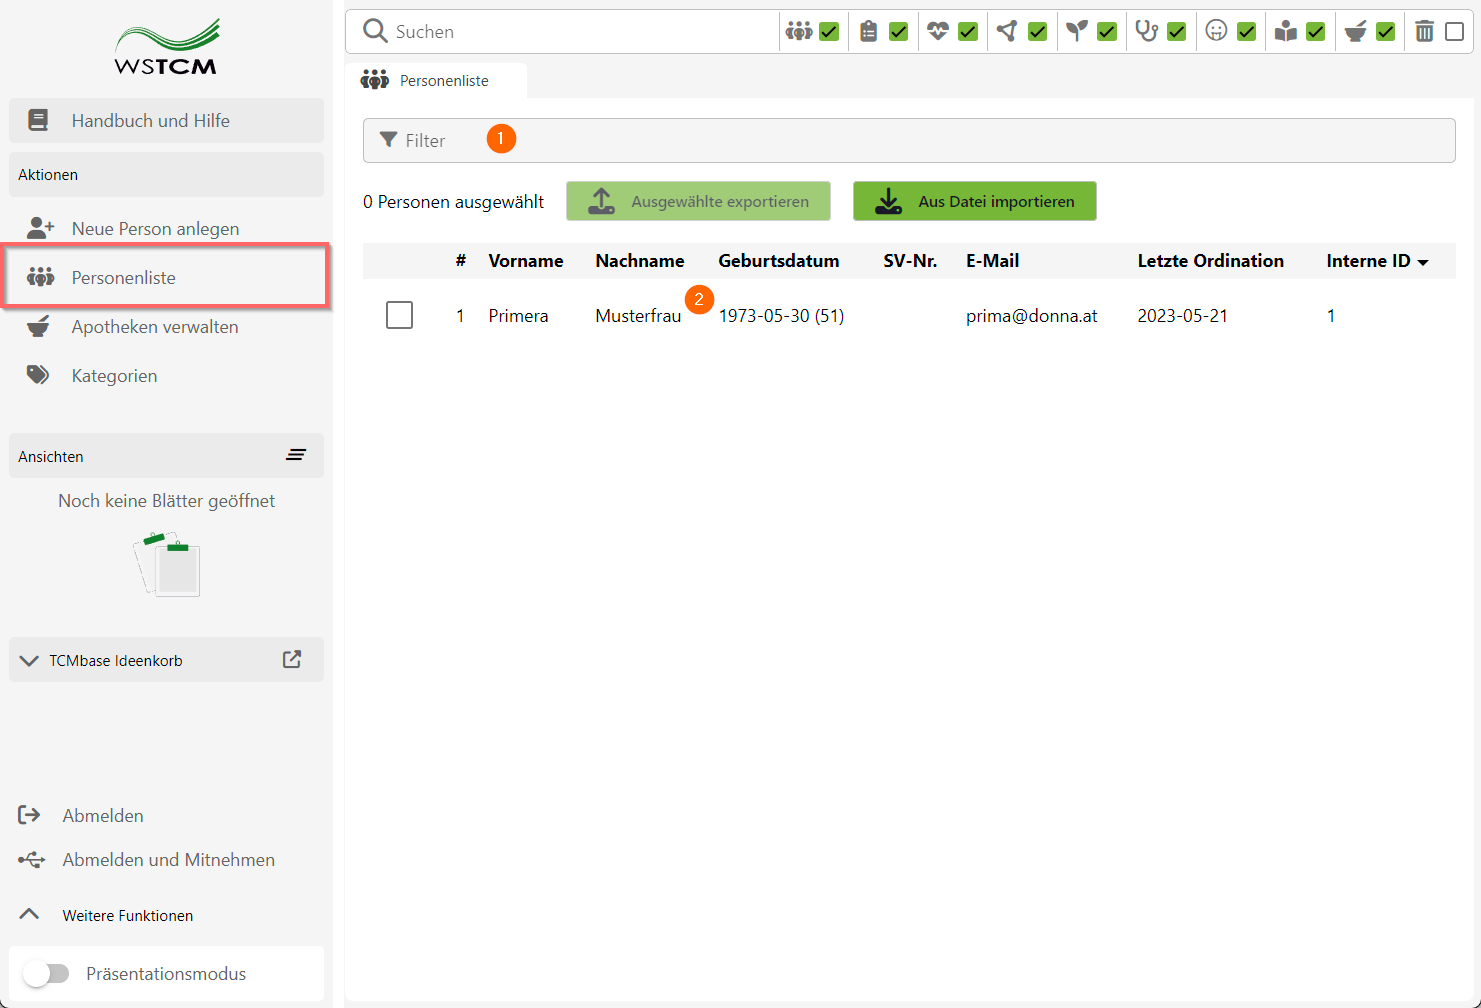Click the book reader icon in the search bar
This screenshot has height=1008, width=1481.
[1286, 32]
